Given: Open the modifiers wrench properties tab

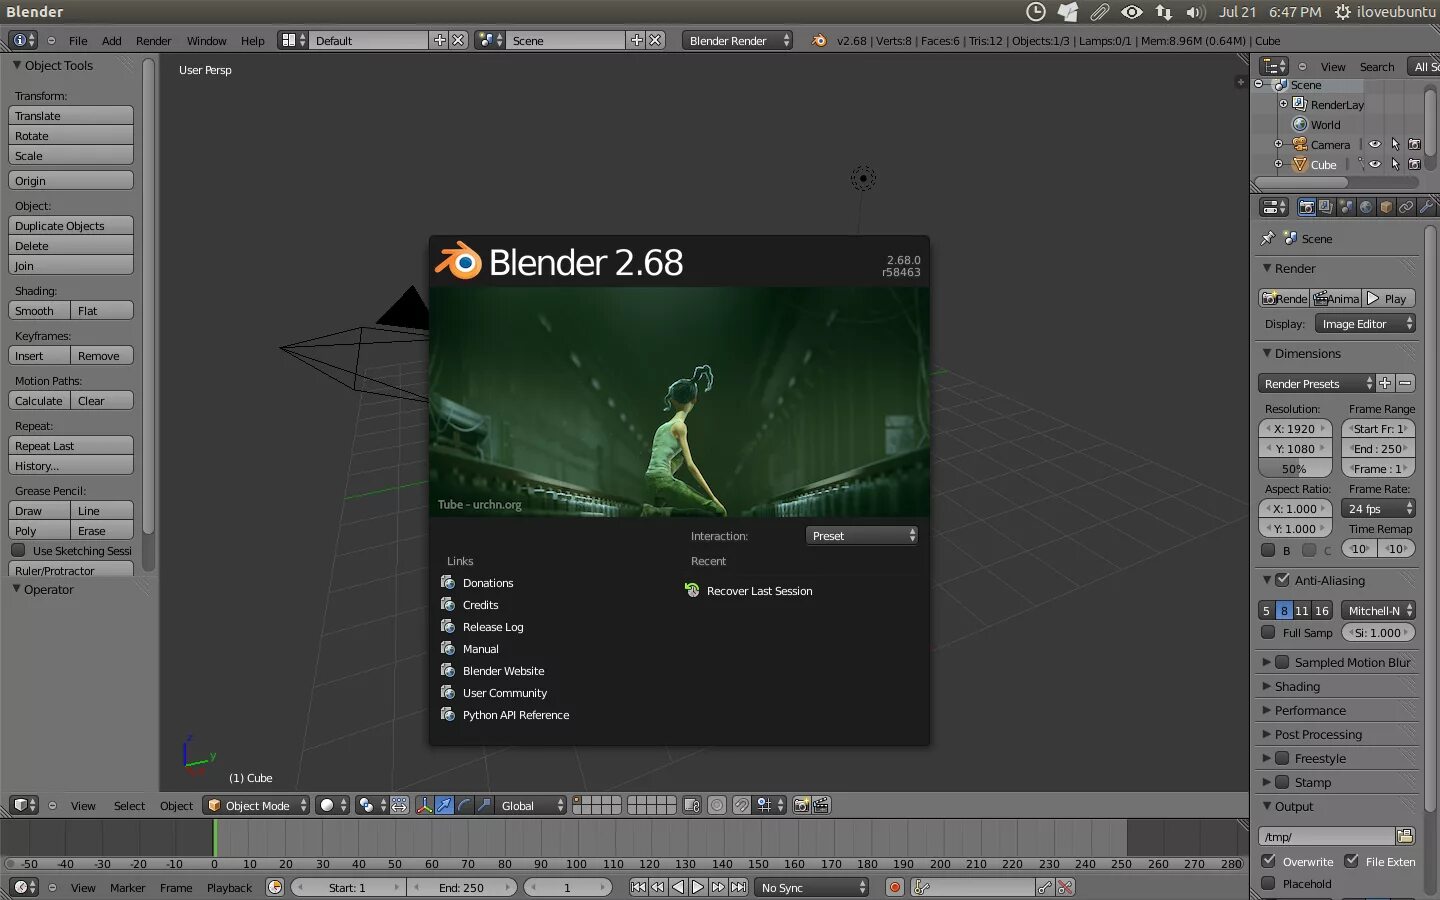Looking at the screenshot, I should point(1426,207).
